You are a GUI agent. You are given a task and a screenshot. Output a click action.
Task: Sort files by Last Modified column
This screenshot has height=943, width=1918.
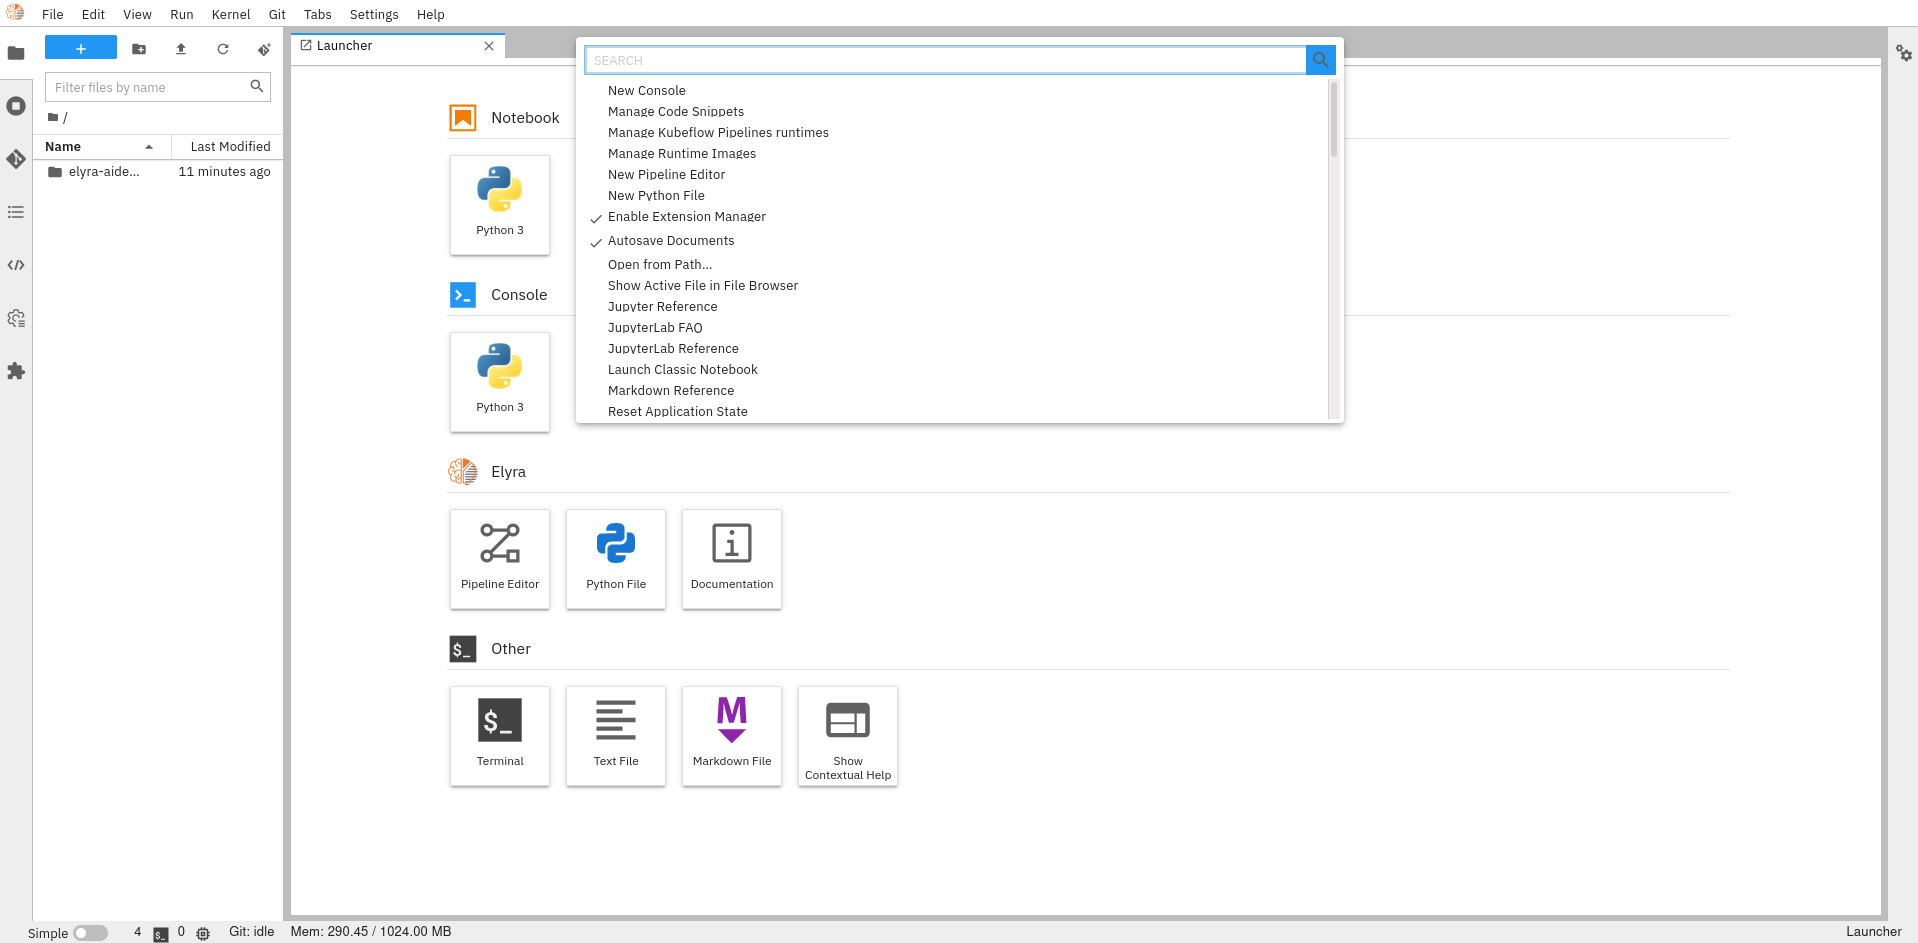(x=228, y=146)
